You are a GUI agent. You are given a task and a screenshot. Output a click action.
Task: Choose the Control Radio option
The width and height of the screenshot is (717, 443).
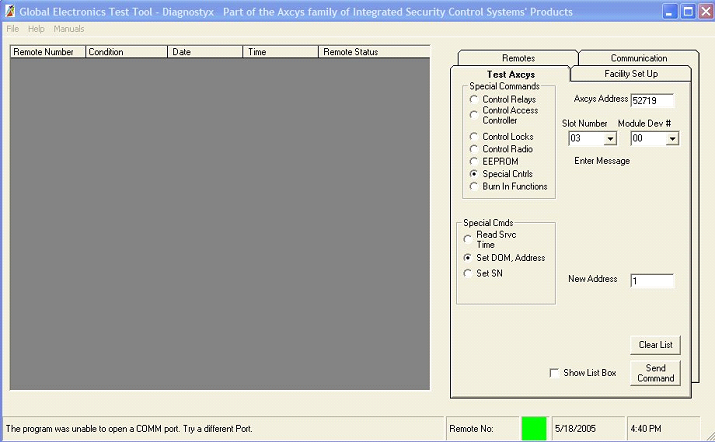(x=474, y=149)
